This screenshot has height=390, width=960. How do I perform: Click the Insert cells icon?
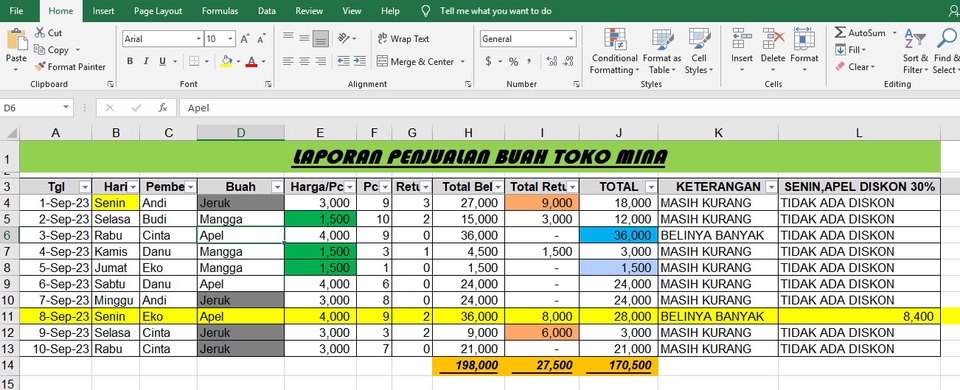[742, 39]
